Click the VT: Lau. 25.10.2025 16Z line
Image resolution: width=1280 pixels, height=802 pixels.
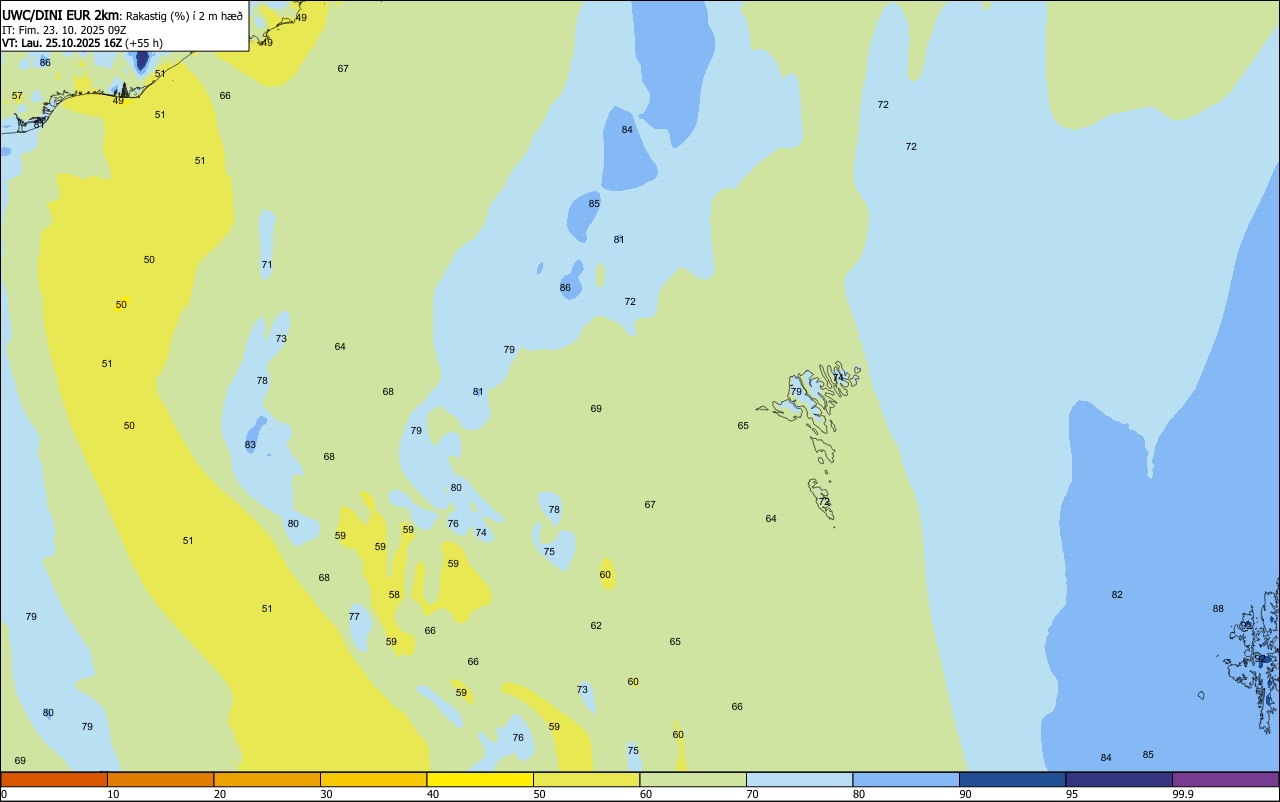click(82, 43)
